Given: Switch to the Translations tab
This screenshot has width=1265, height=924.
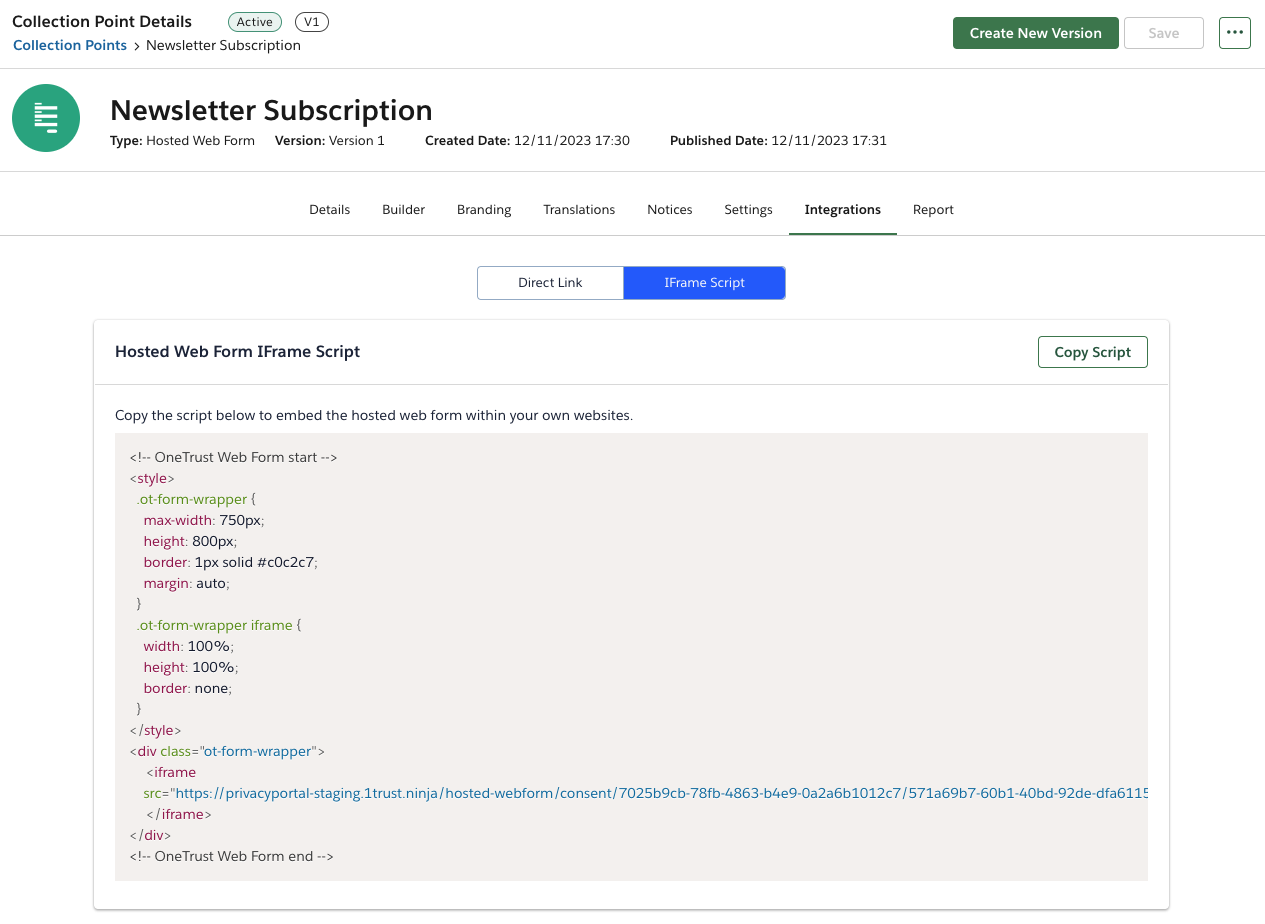Looking at the screenshot, I should [x=579, y=209].
